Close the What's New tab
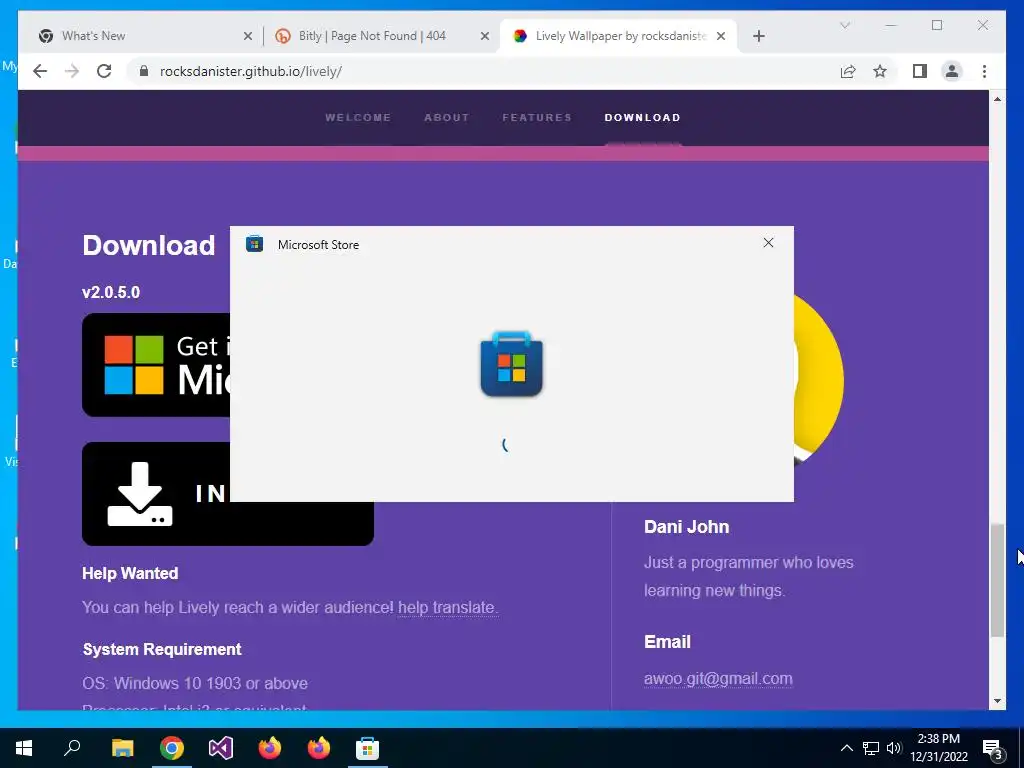 pos(248,36)
